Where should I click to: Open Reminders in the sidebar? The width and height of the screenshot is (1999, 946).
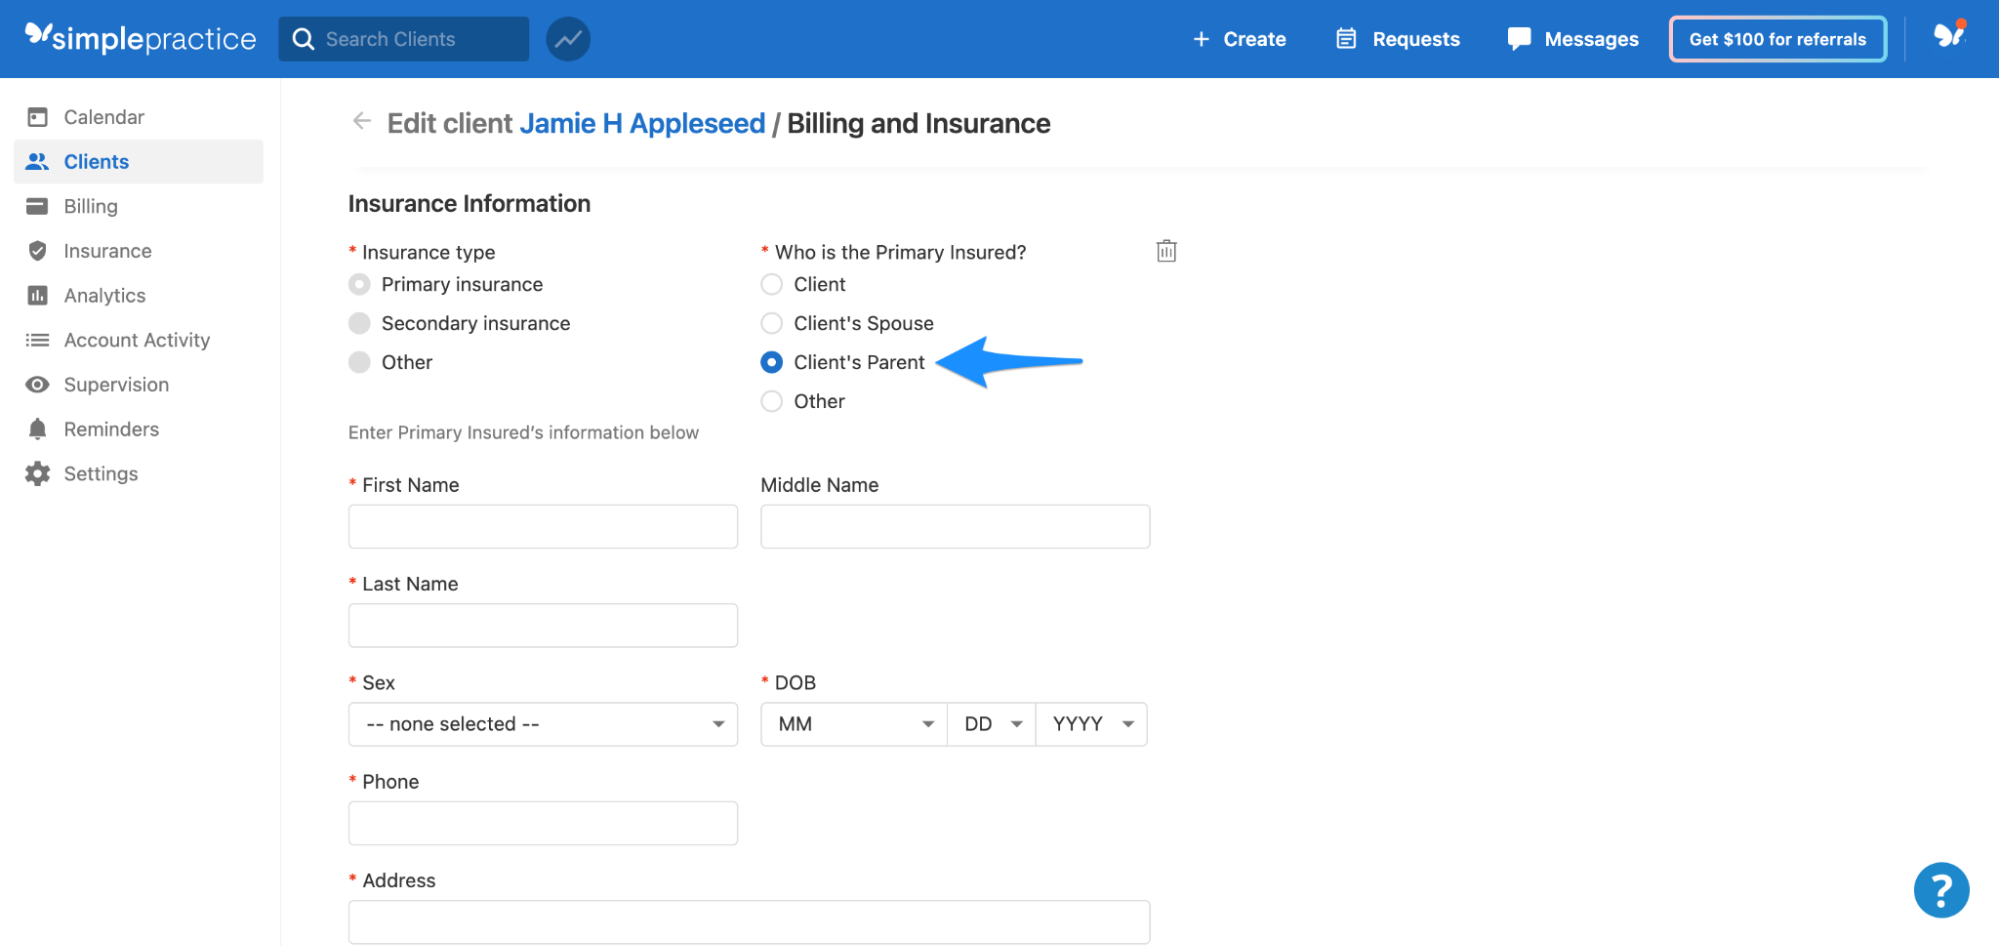111,428
